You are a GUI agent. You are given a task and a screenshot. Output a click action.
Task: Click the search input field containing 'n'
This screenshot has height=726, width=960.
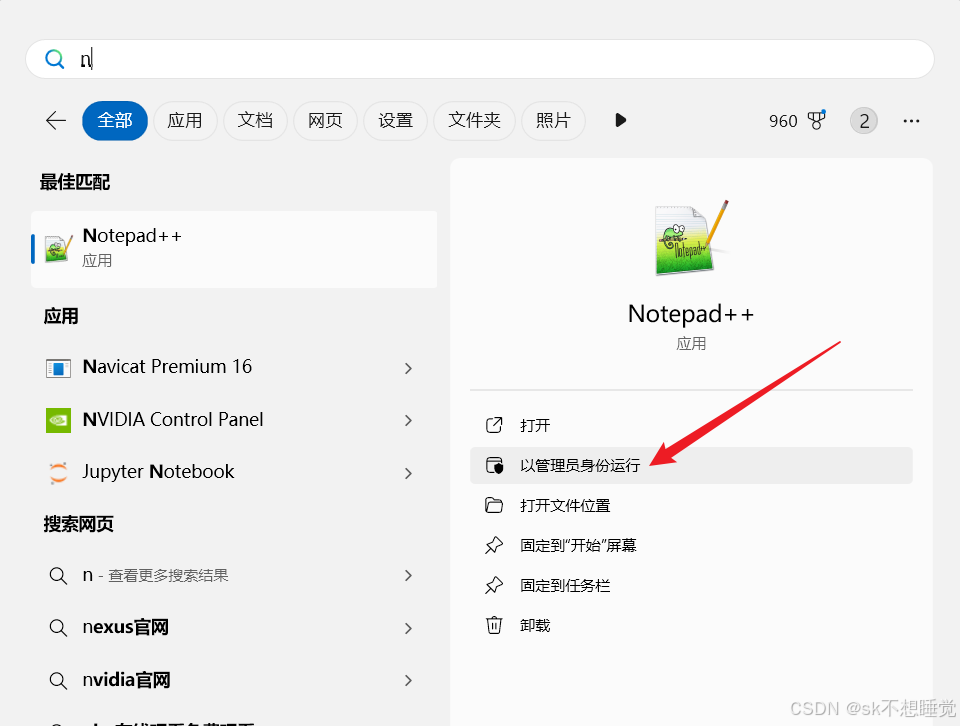479,59
